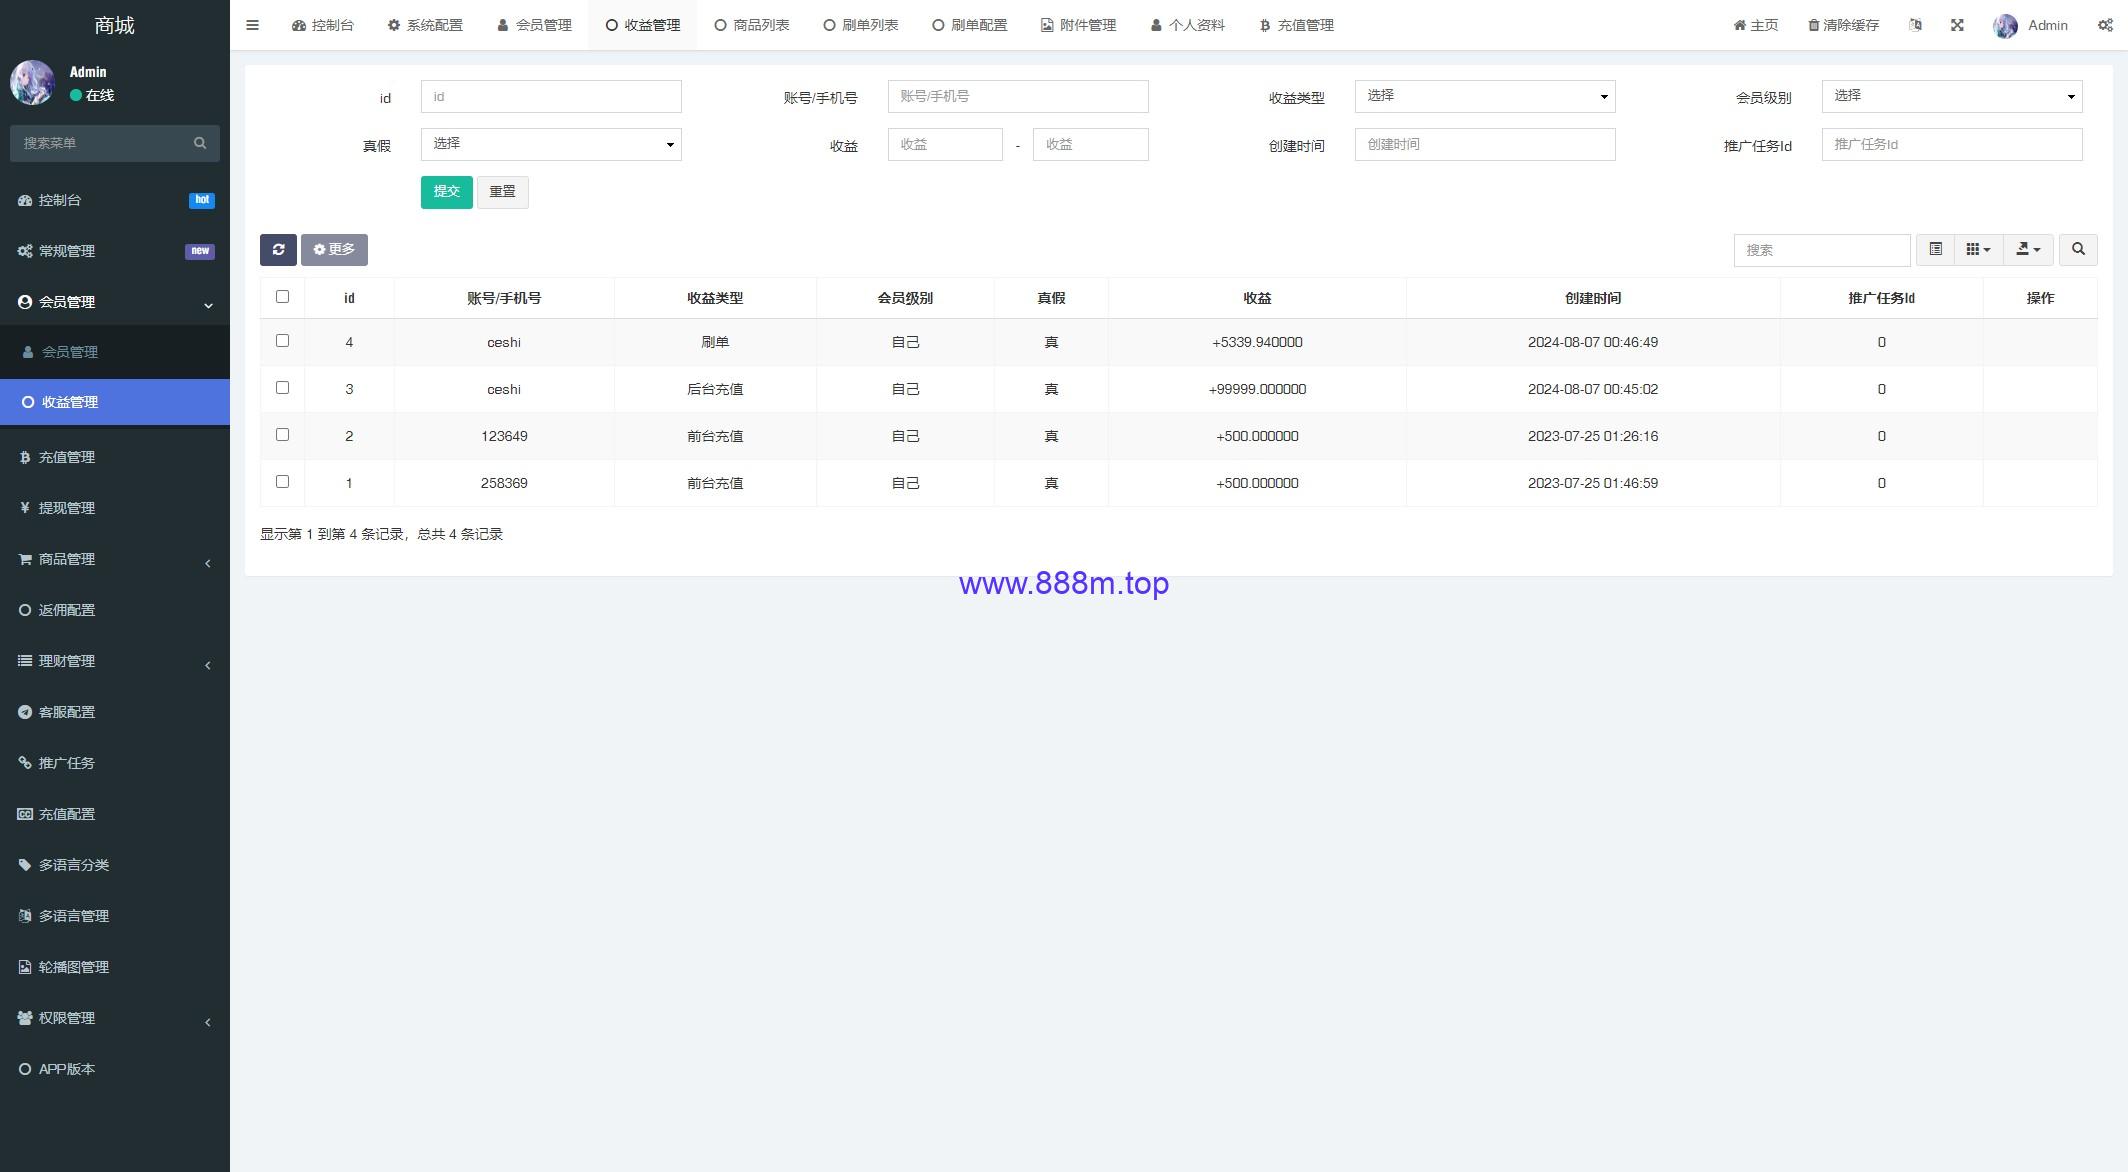This screenshot has height=1172, width=2128.
Task: Open 控制台 dashboard in sidebar
Action: click(115, 200)
